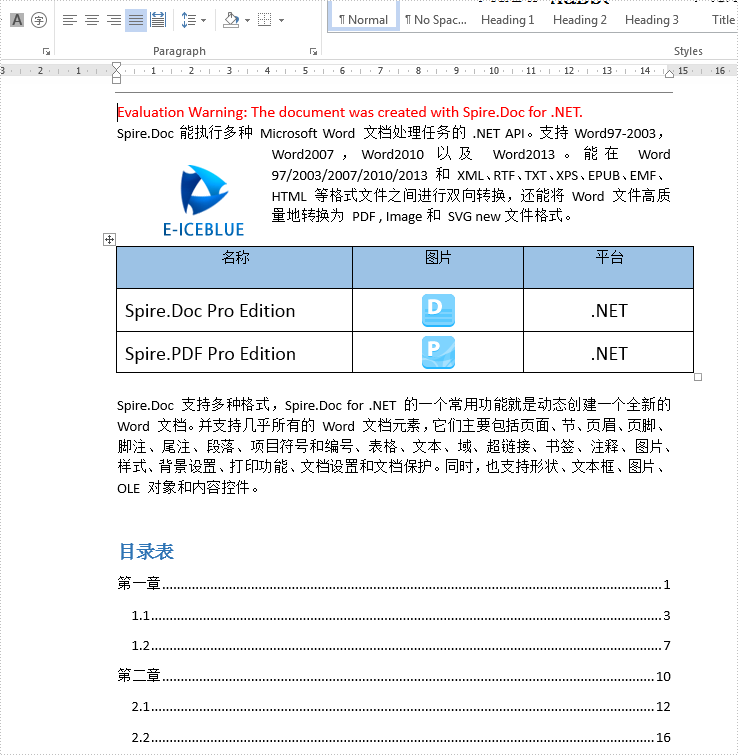
Task: Click Spire.PDF Pro Edition cell
Action: 234,352
